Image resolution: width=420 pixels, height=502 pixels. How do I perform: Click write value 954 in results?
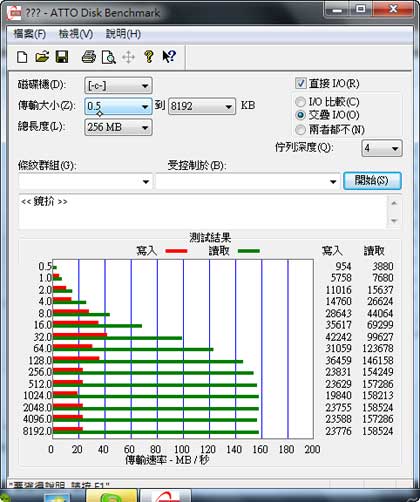343,266
